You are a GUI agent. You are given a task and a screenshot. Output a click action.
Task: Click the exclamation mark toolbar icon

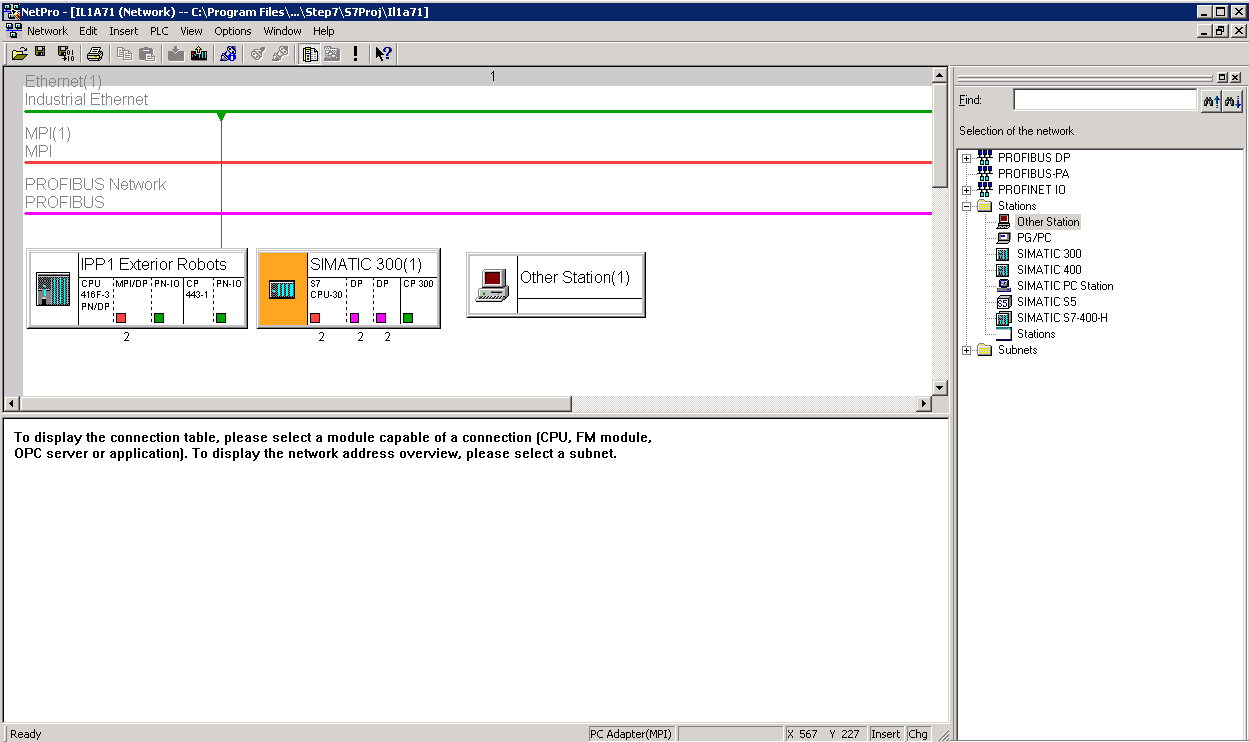[x=355, y=53]
